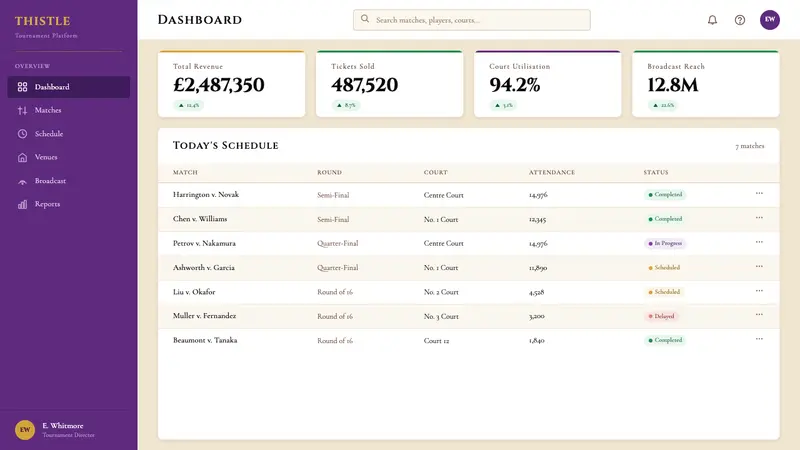Open Venues section
The width and height of the screenshot is (800, 450).
click(x=68, y=157)
